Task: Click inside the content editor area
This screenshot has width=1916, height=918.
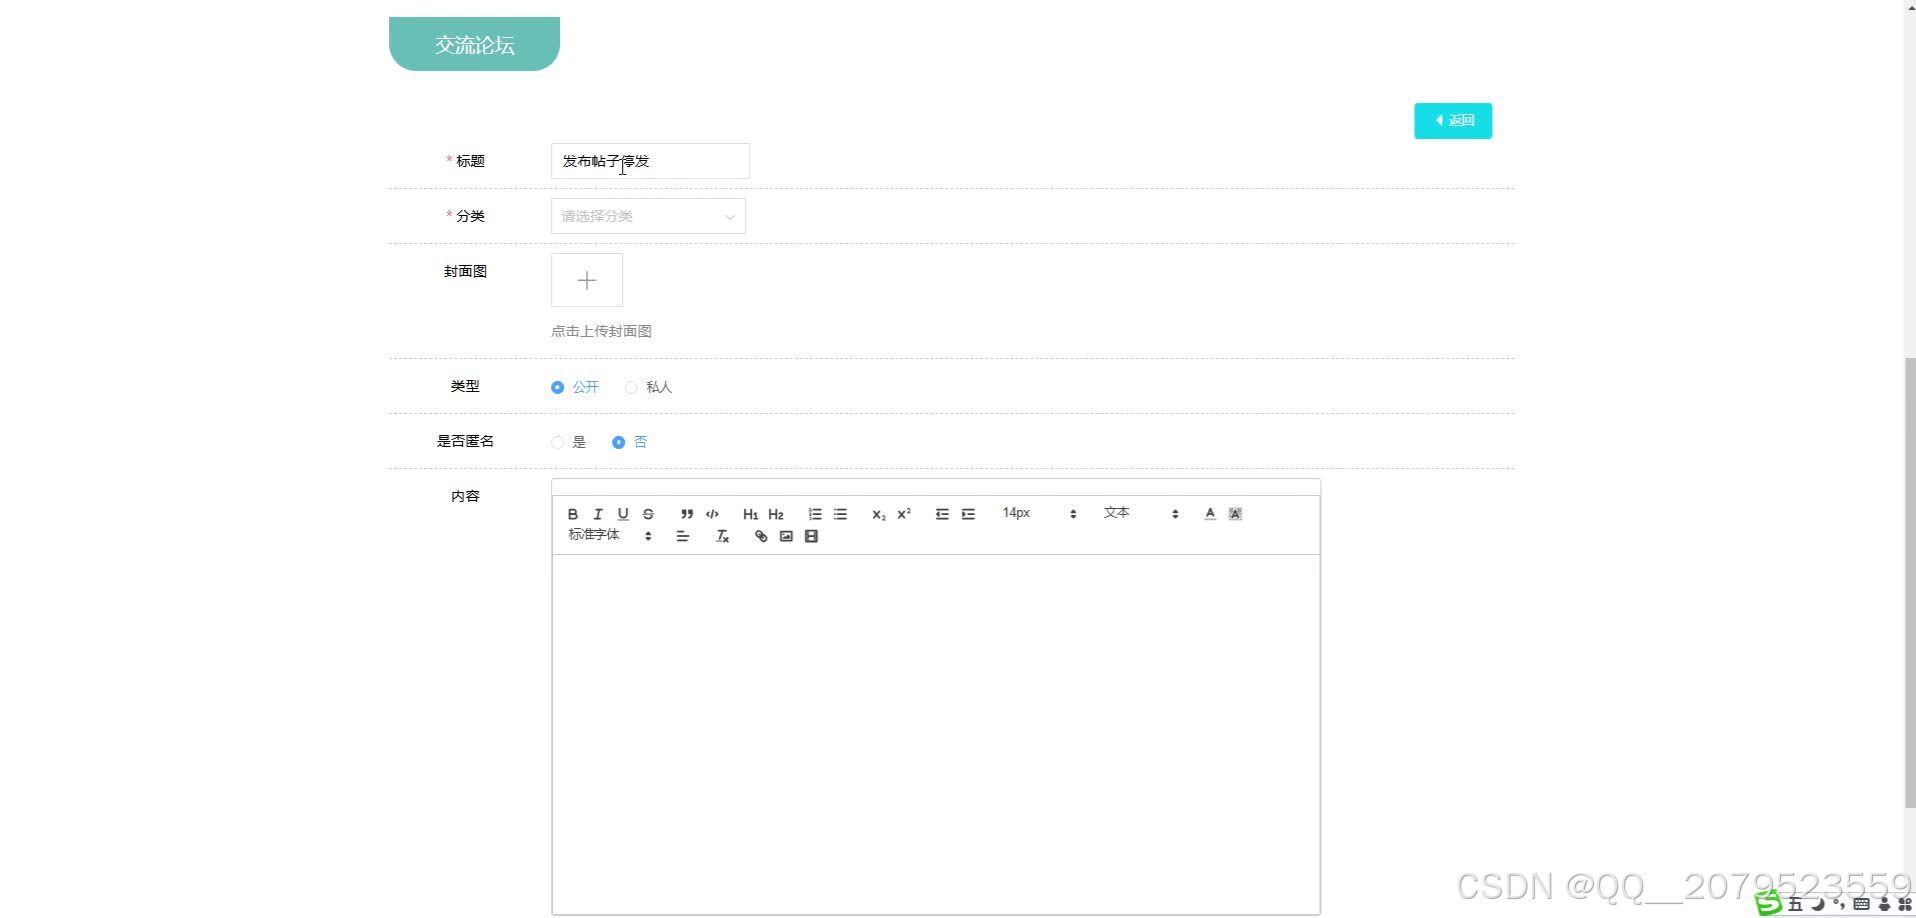Action: 936,734
